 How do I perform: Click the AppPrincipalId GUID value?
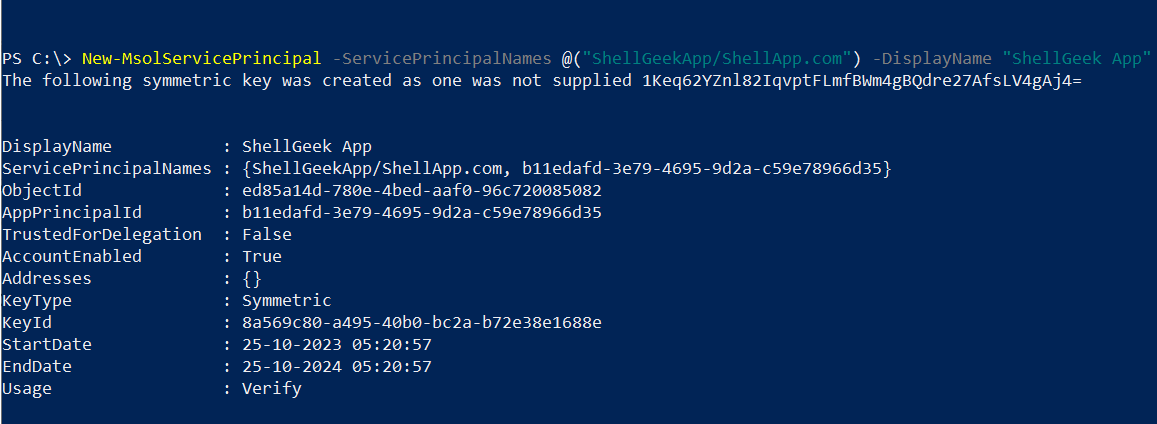421,212
